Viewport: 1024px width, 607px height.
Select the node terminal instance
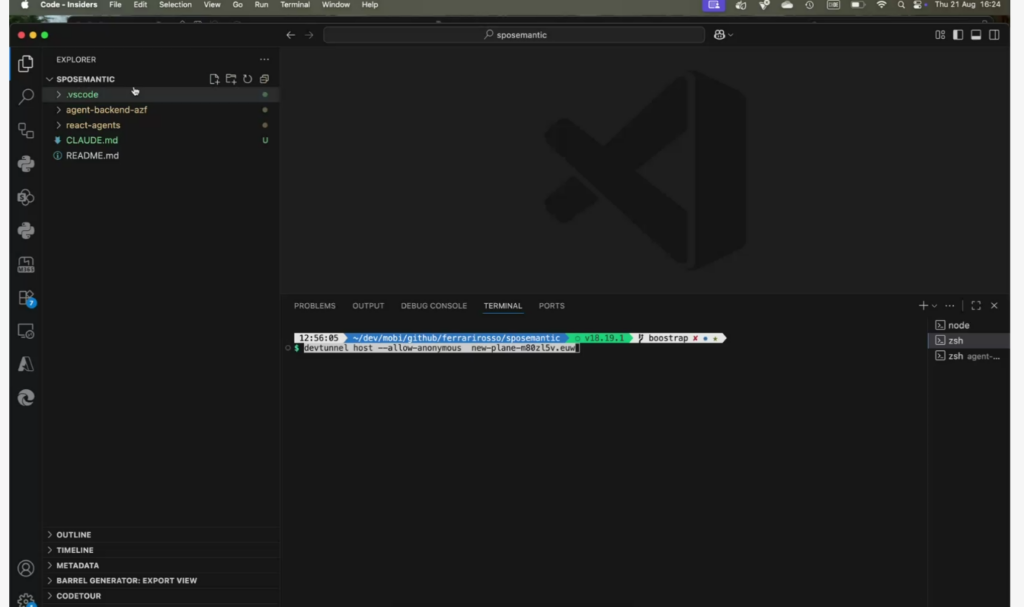(x=968, y=325)
